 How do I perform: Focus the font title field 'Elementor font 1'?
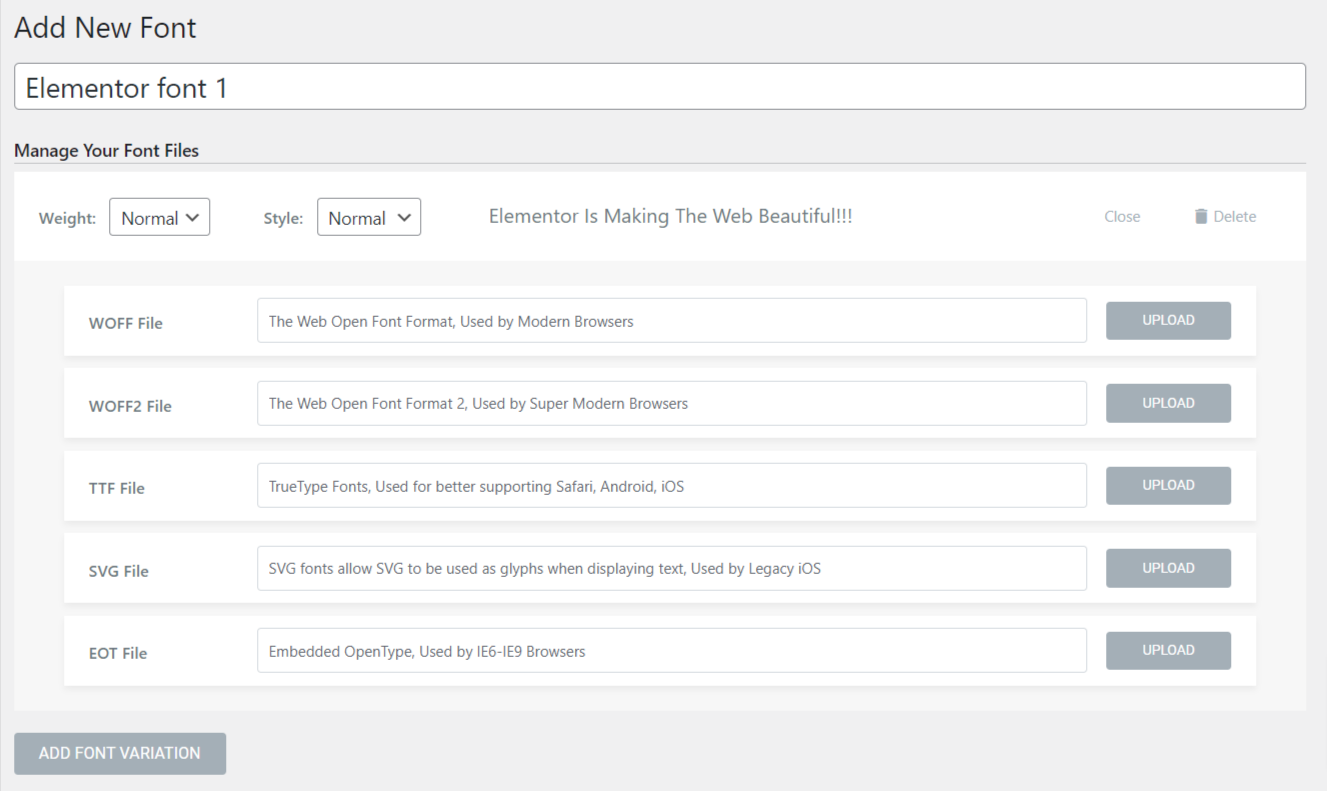660,87
